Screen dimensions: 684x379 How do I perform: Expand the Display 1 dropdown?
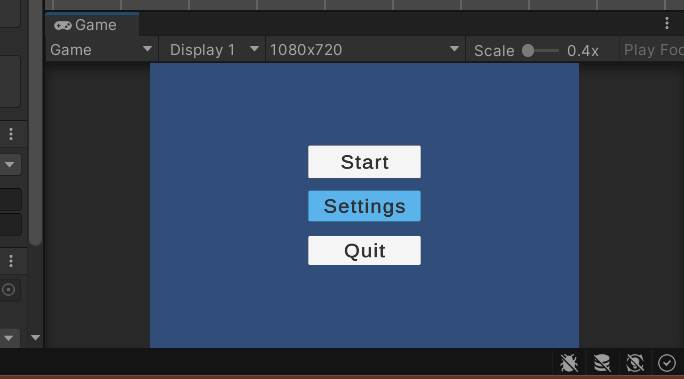coord(214,50)
